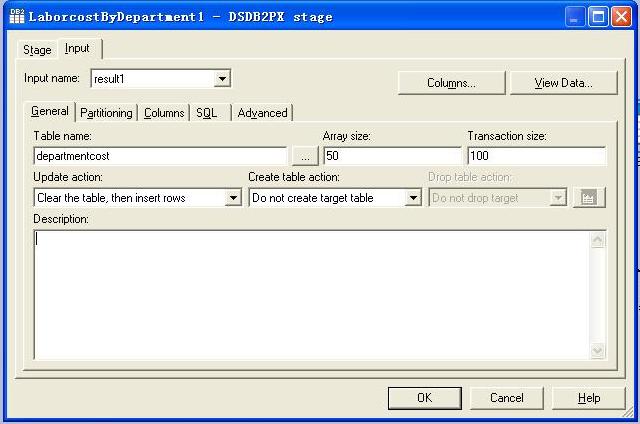Click inside the Description text area
This screenshot has height=424, width=640.
[x=312, y=295]
